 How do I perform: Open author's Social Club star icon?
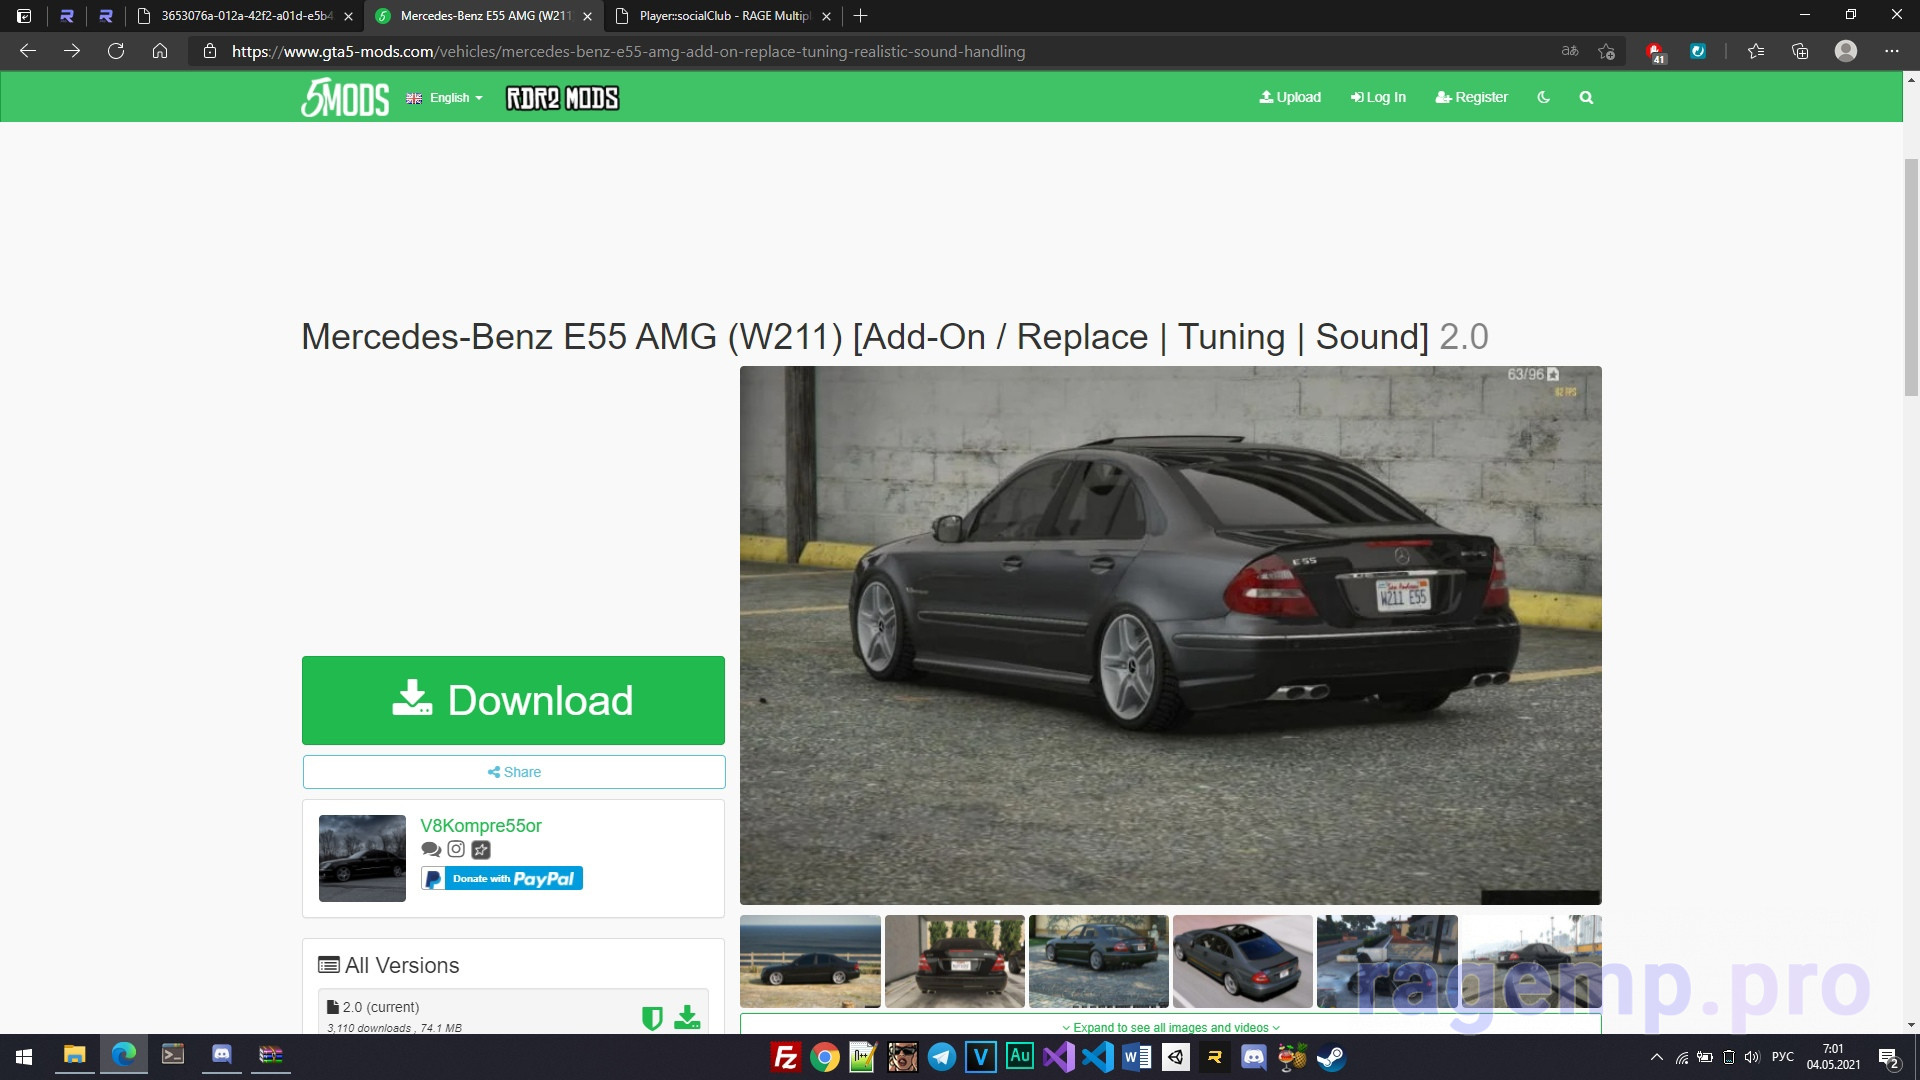[481, 850]
